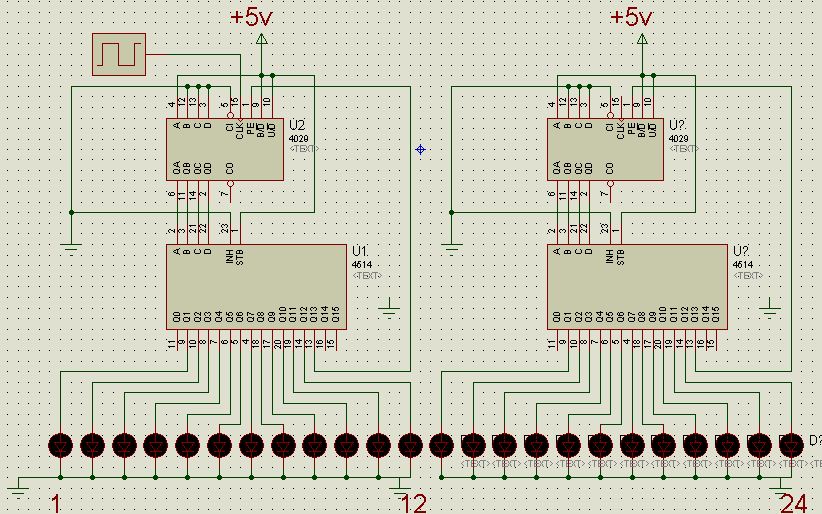Click the blue origin crosshair marker
Viewport: 822px width, 514px height.
coord(420,149)
